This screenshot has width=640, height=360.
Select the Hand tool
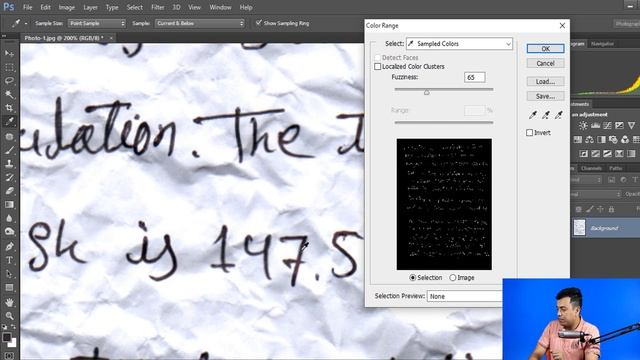pyautogui.click(x=9, y=302)
